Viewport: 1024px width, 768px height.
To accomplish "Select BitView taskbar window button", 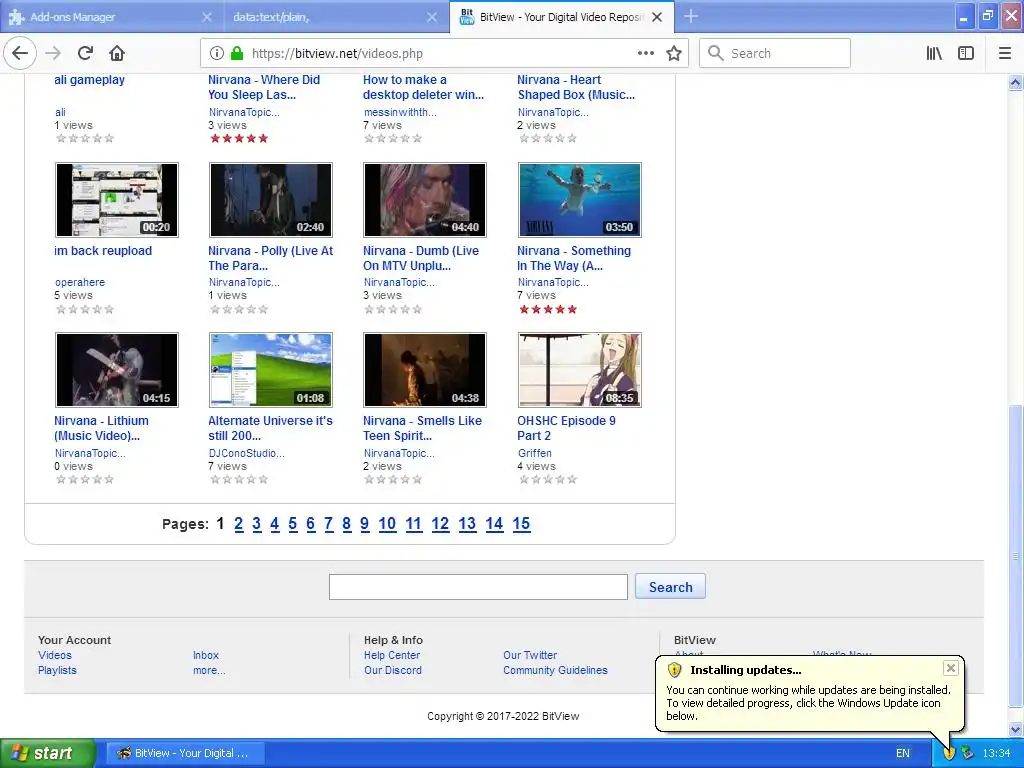I will (185, 753).
